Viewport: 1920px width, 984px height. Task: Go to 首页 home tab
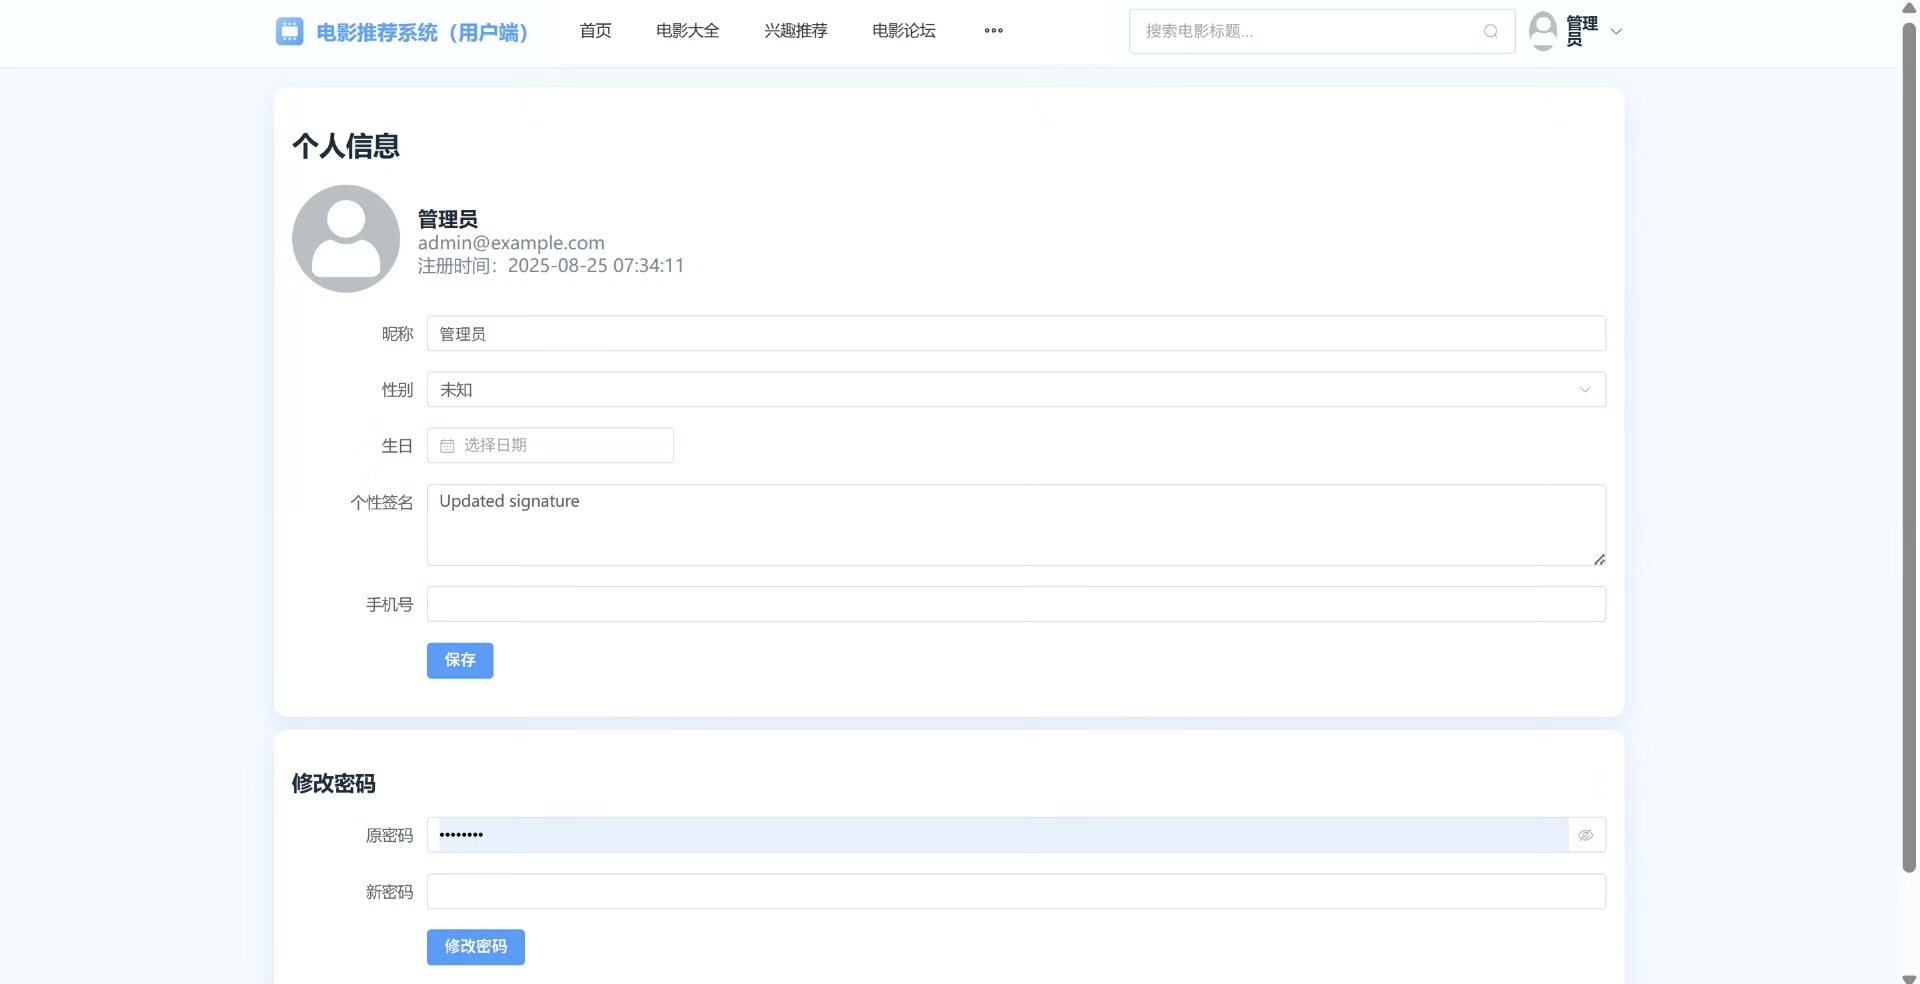pyautogui.click(x=595, y=31)
